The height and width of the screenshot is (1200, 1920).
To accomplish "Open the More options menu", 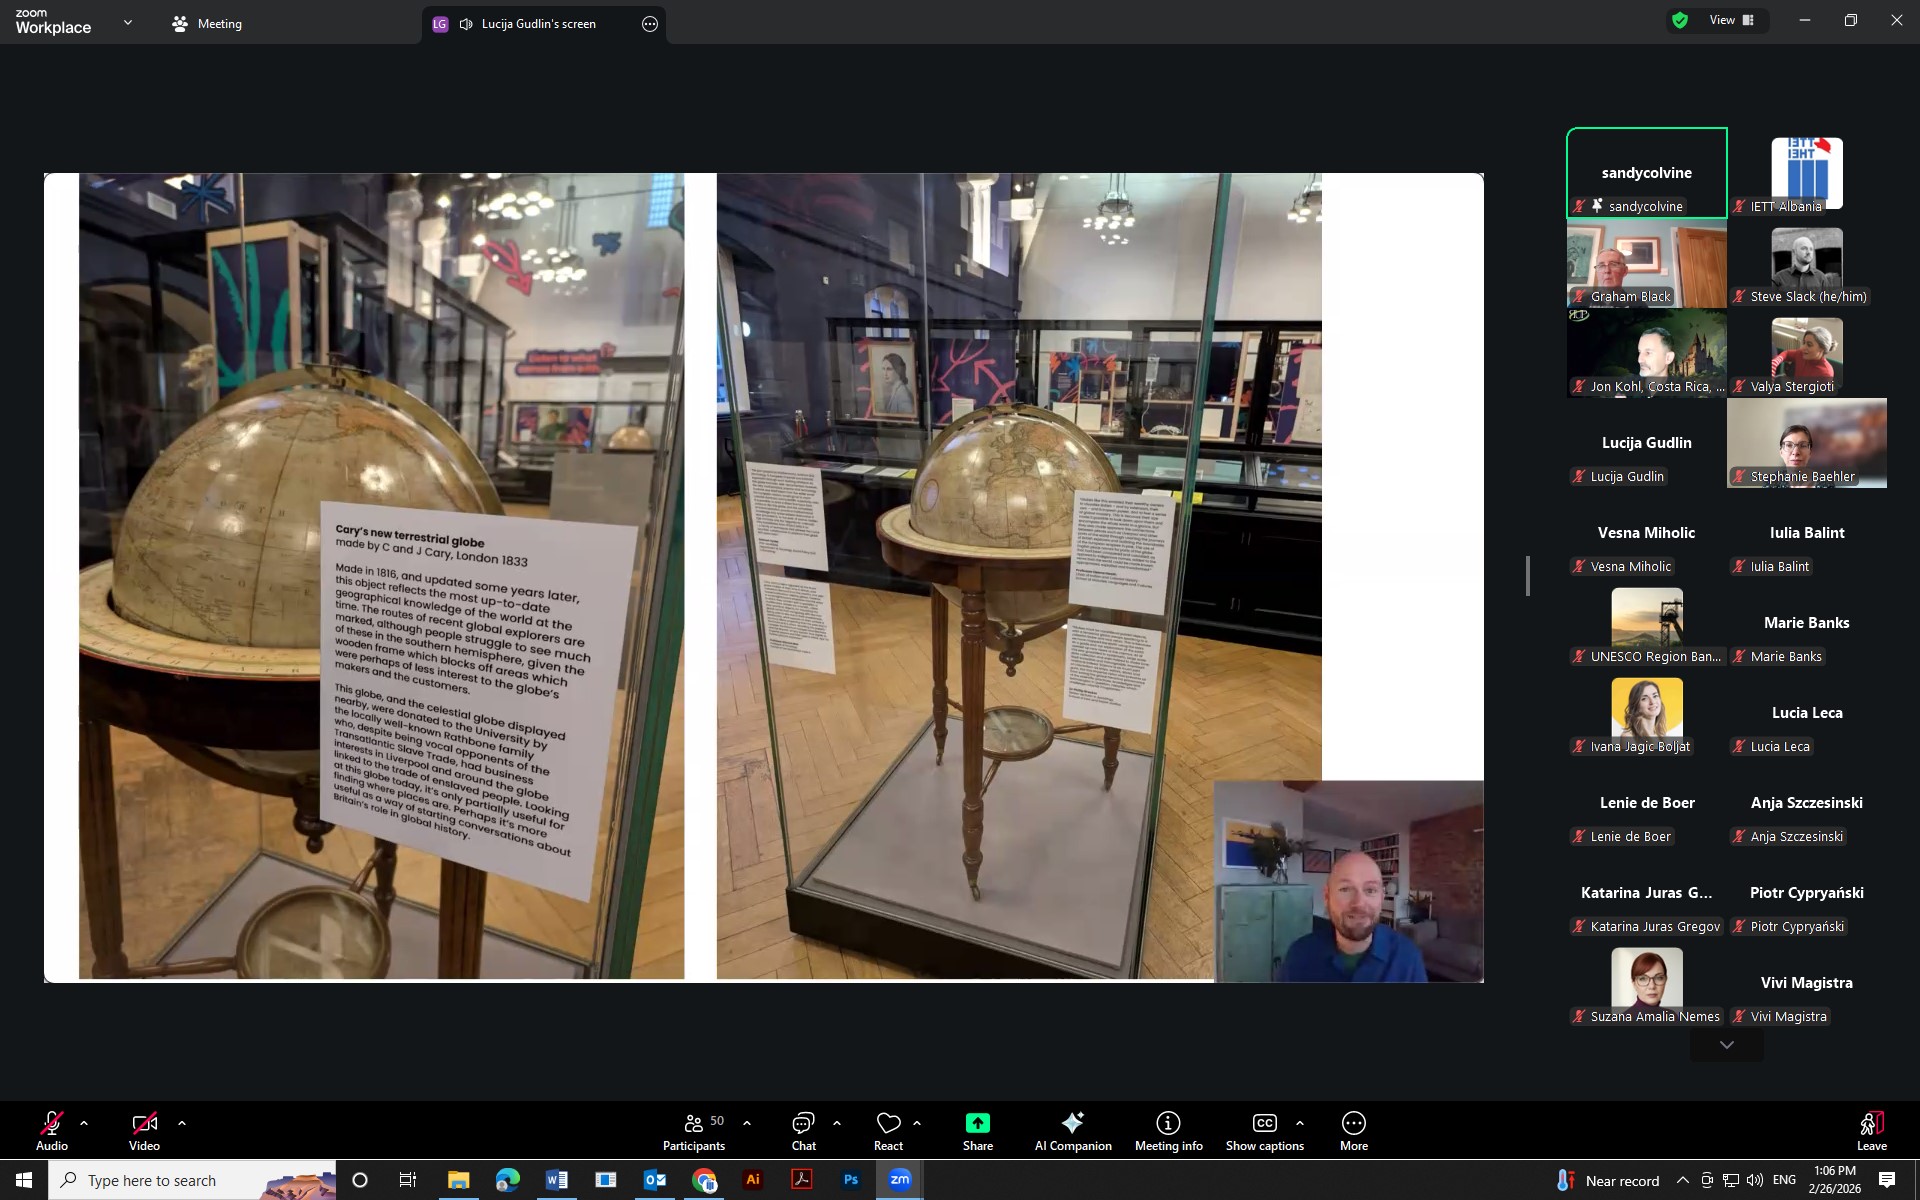I will coord(1353,1131).
